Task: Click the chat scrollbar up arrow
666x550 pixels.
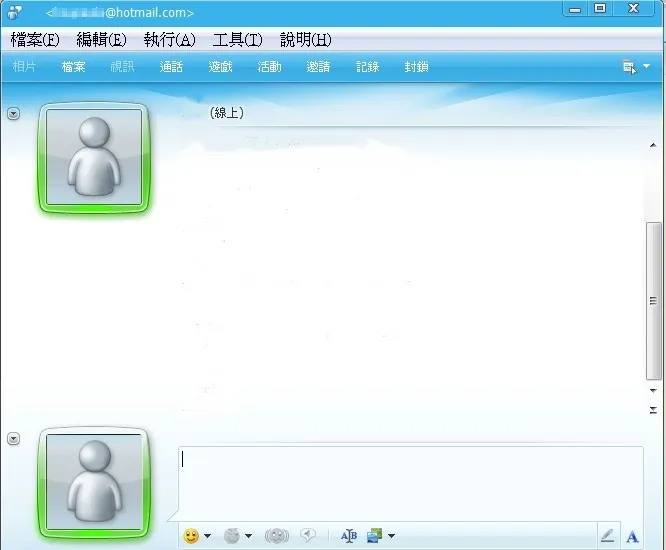Action: 653,146
